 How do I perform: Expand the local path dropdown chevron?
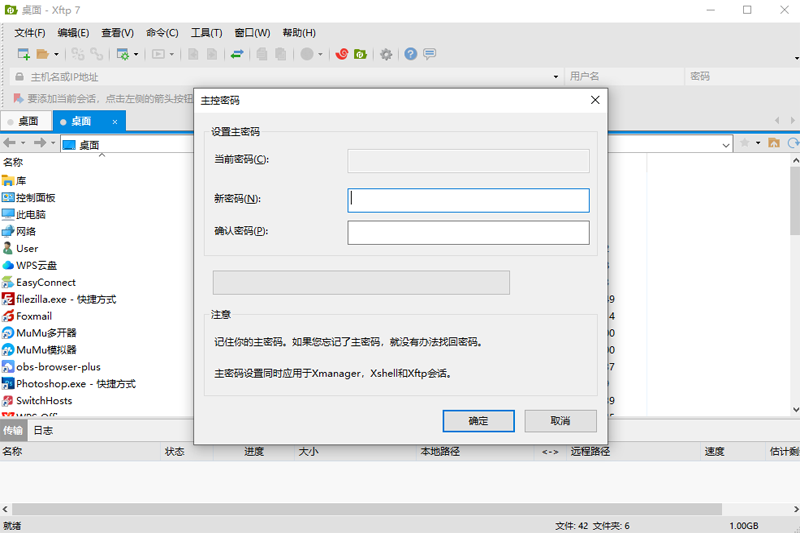[x=728, y=143]
